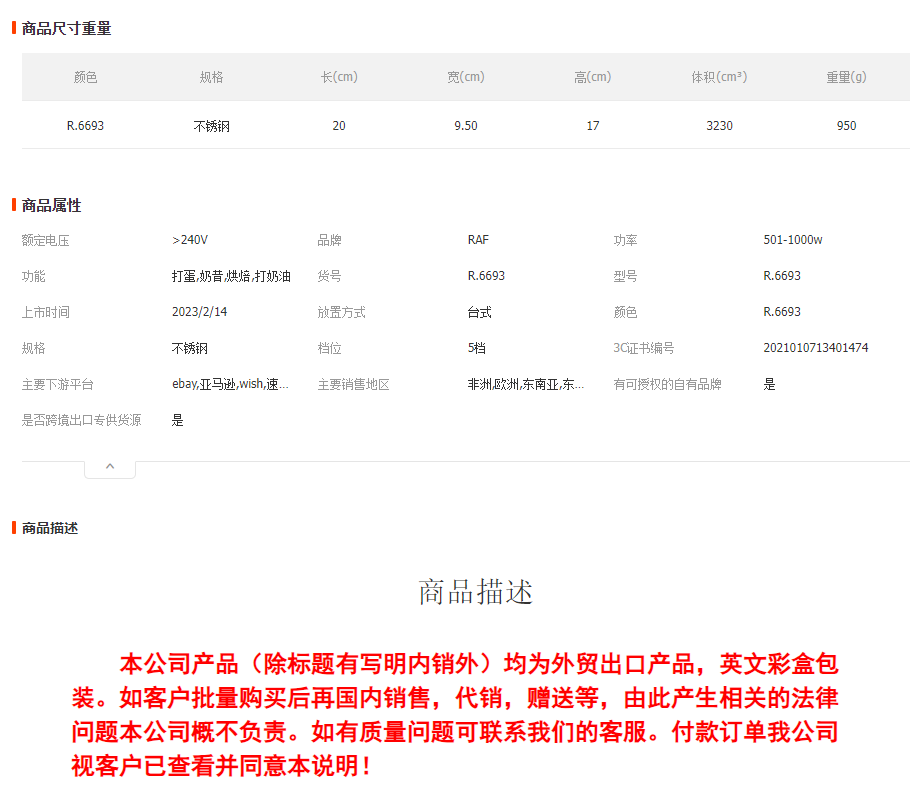
Task: Click the height value 17
Action: [593, 126]
